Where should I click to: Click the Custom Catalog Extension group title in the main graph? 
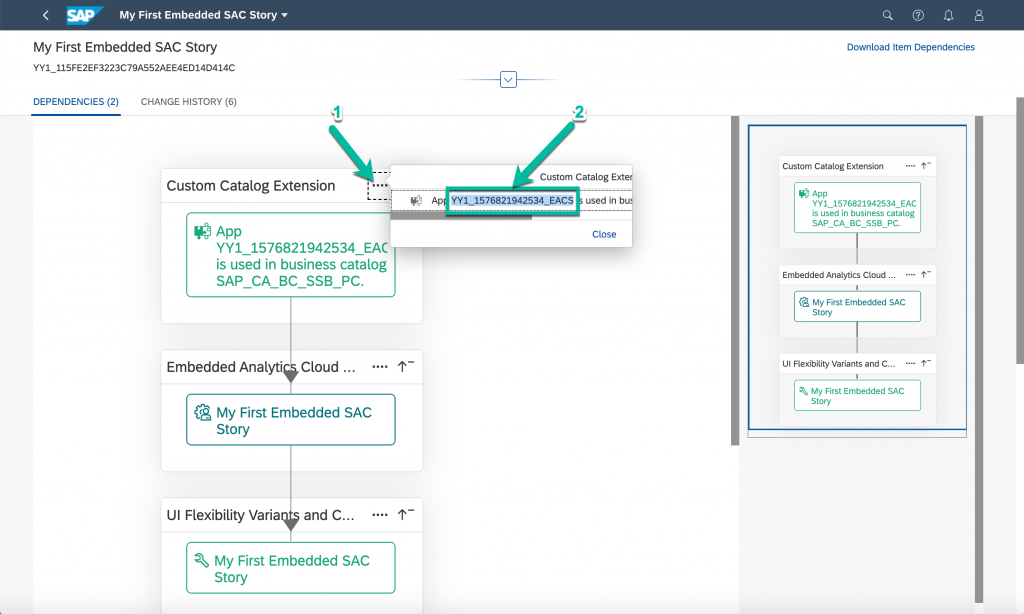pyautogui.click(x=251, y=186)
